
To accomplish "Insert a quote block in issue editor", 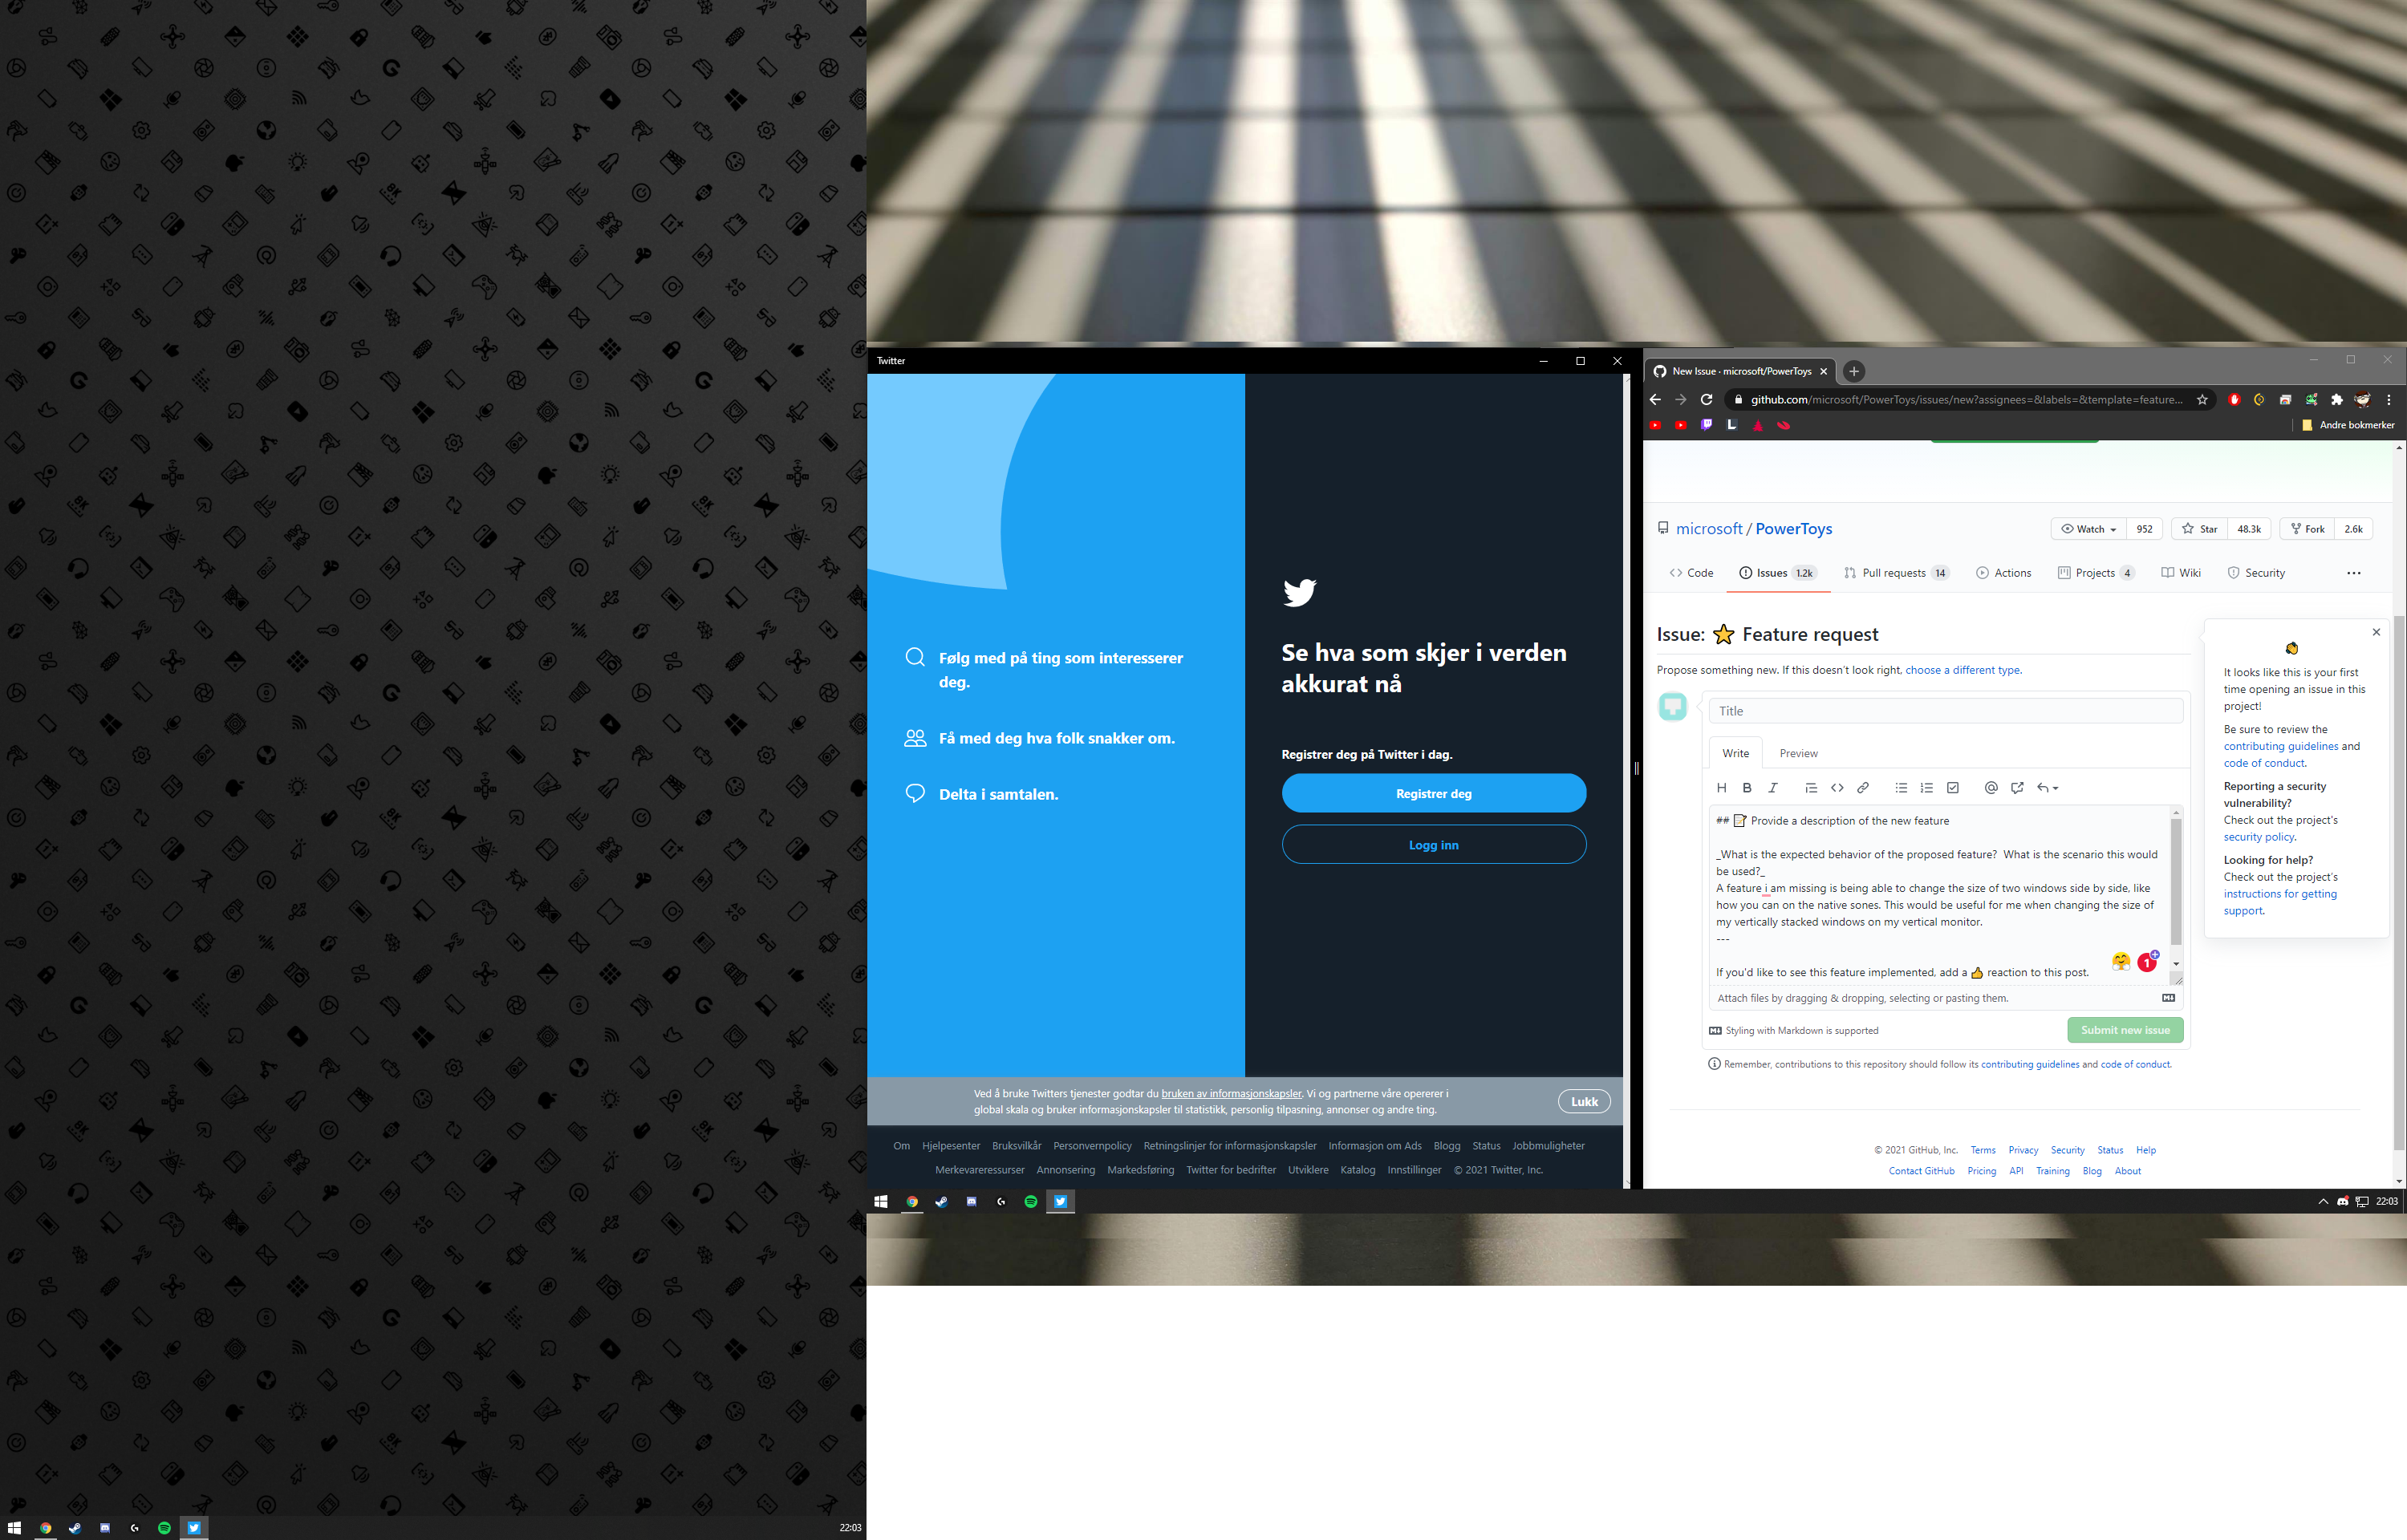I will (1811, 788).
